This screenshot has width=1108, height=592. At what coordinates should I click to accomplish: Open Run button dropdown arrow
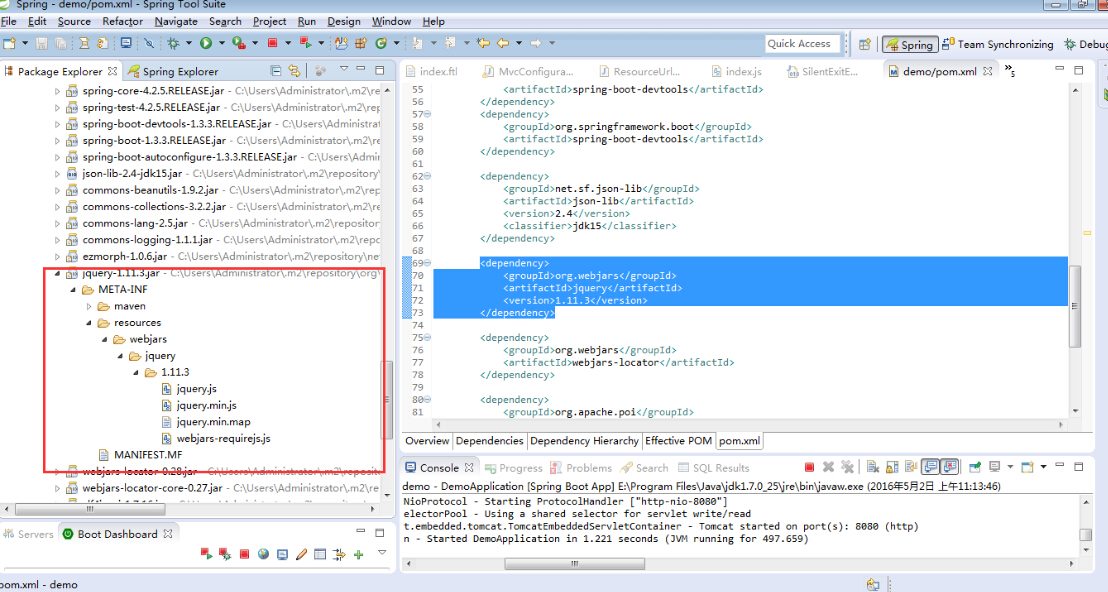(221, 44)
